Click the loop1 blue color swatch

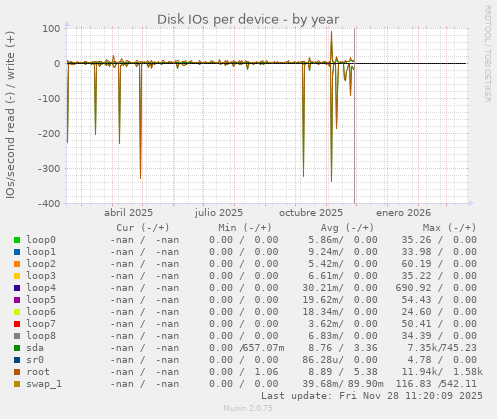17,252
